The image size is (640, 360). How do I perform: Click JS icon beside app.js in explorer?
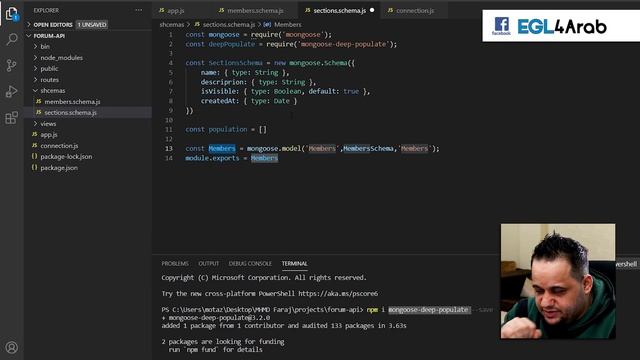(35, 134)
